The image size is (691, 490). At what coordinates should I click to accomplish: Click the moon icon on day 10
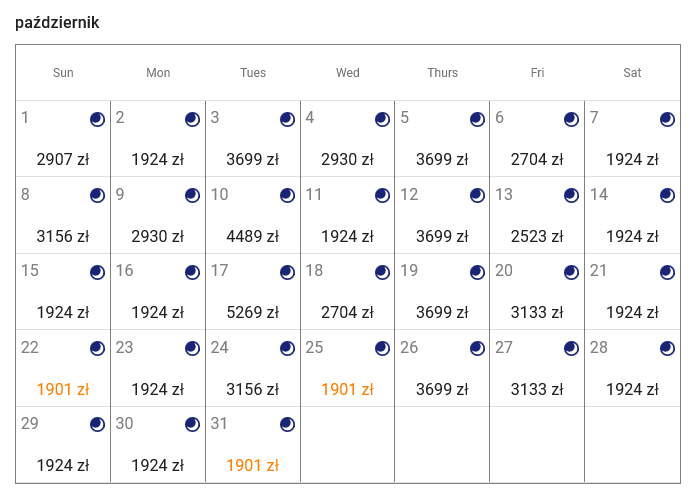(x=287, y=196)
